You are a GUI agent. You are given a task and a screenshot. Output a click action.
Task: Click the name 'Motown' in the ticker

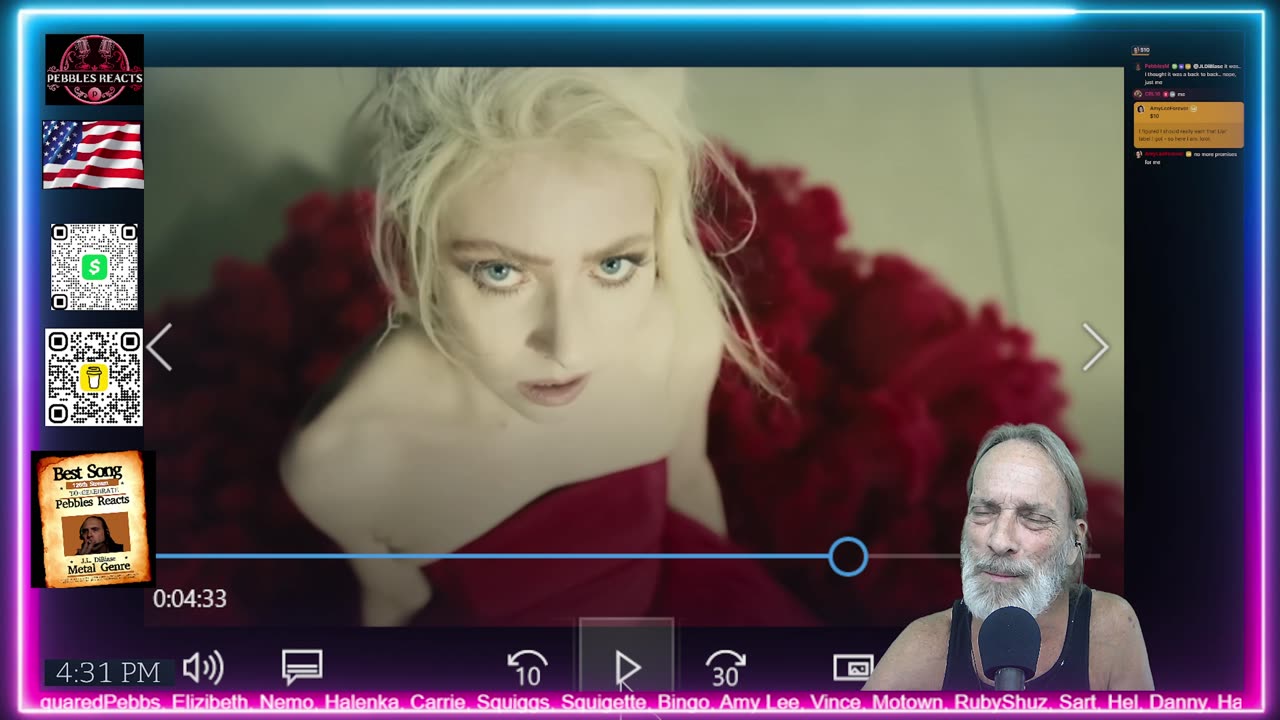[x=906, y=702]
